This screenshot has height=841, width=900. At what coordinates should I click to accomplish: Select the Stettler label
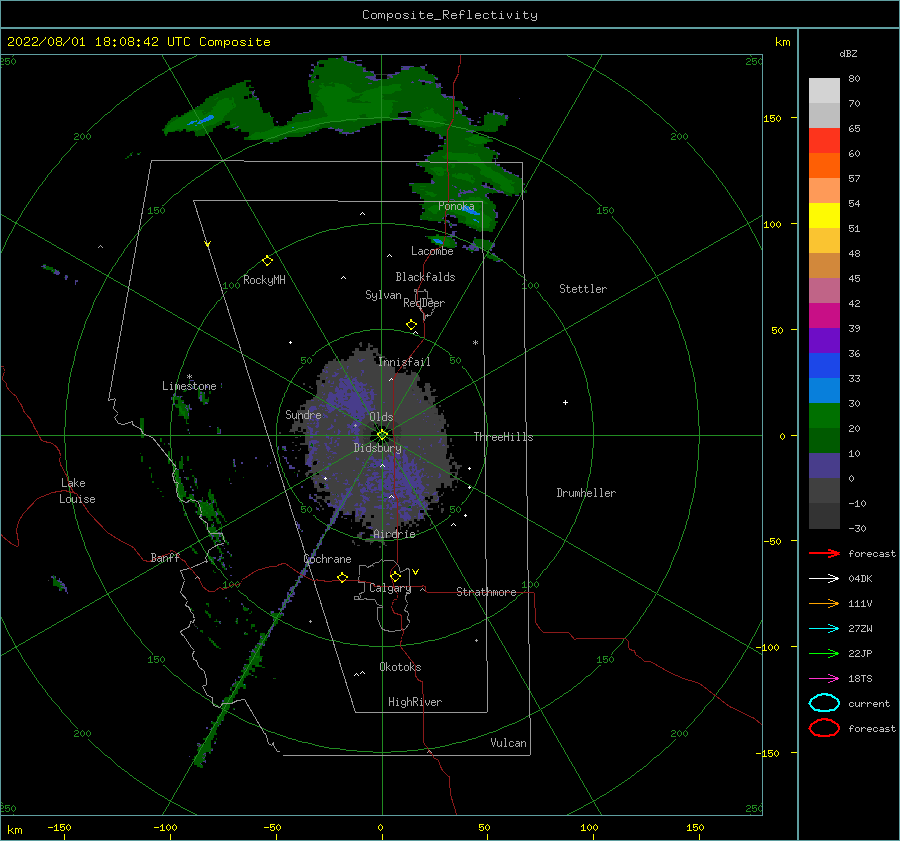coord(583,289)
